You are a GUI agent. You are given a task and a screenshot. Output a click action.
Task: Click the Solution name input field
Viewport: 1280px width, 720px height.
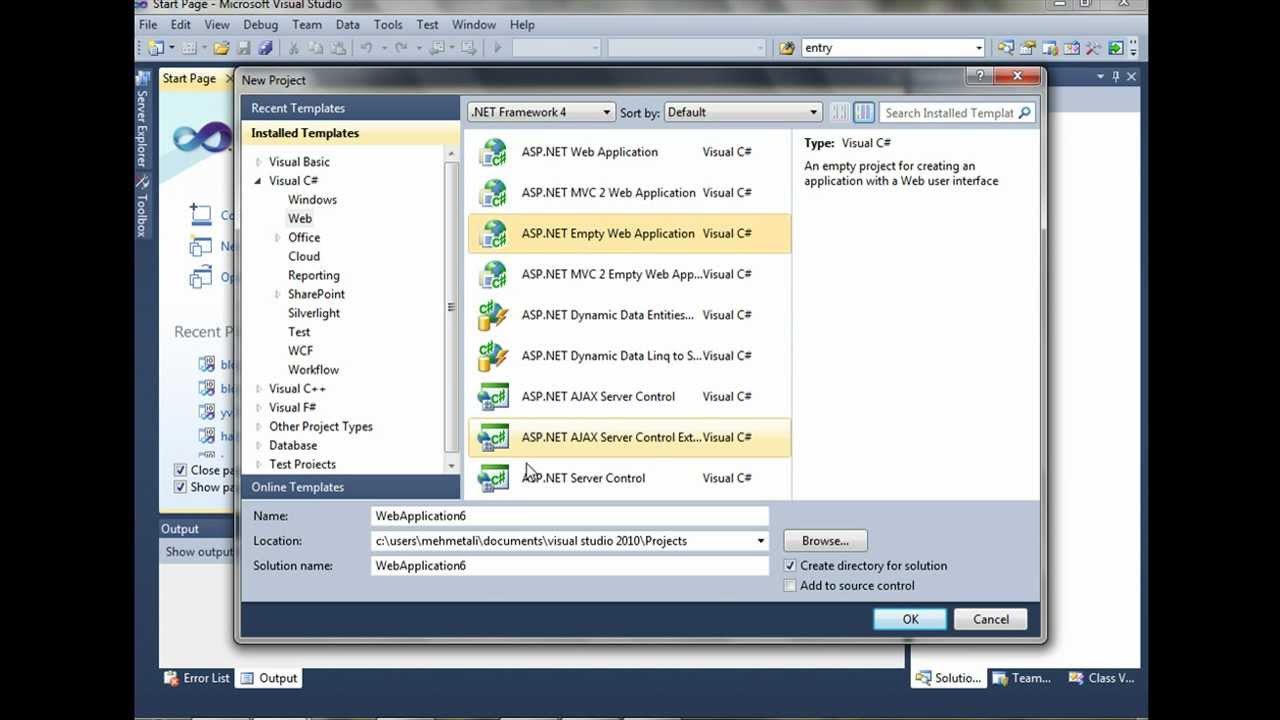570,566
